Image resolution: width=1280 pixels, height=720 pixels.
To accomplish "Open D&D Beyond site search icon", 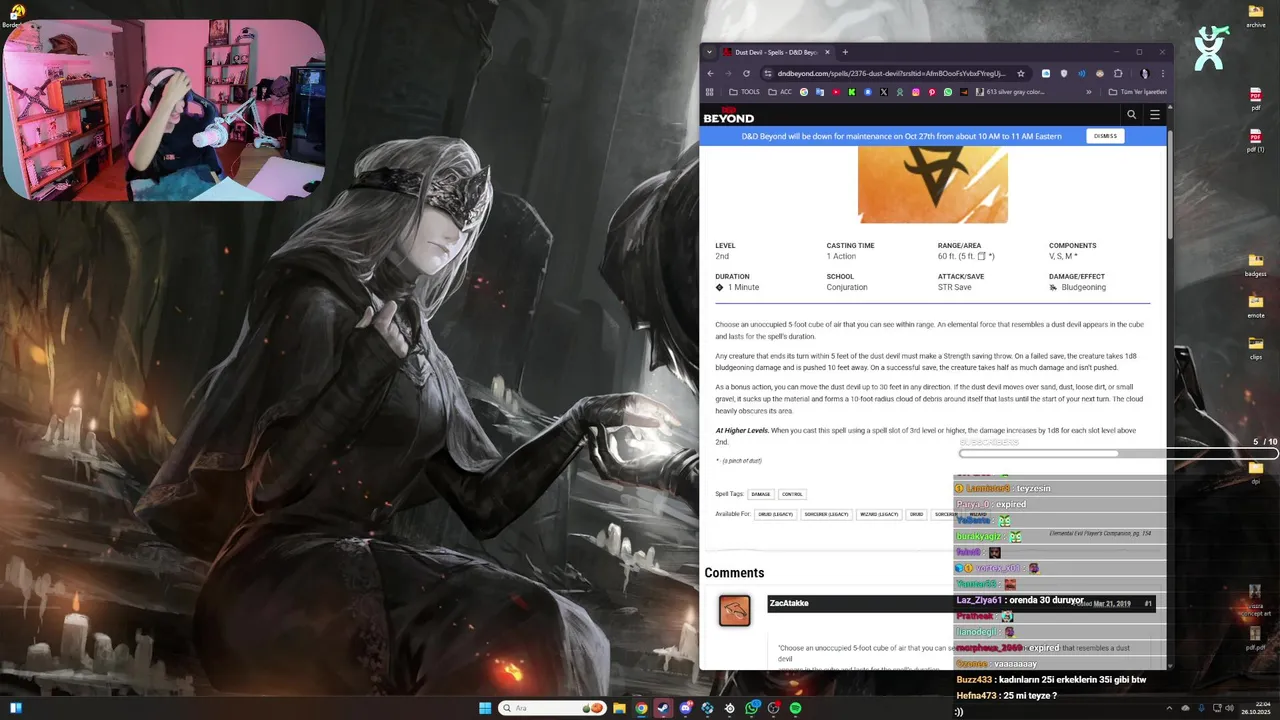I will pyautogui.click(x=1132, y=115).
